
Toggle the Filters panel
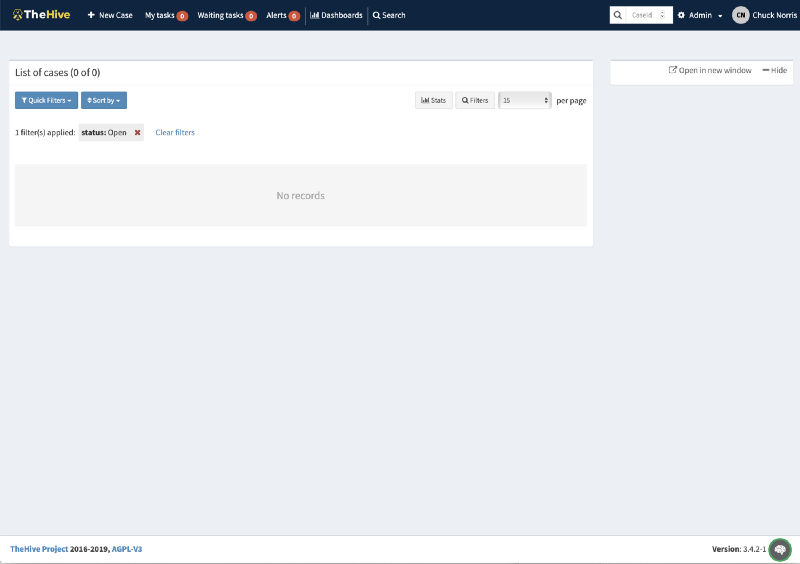tap(475, 100)
